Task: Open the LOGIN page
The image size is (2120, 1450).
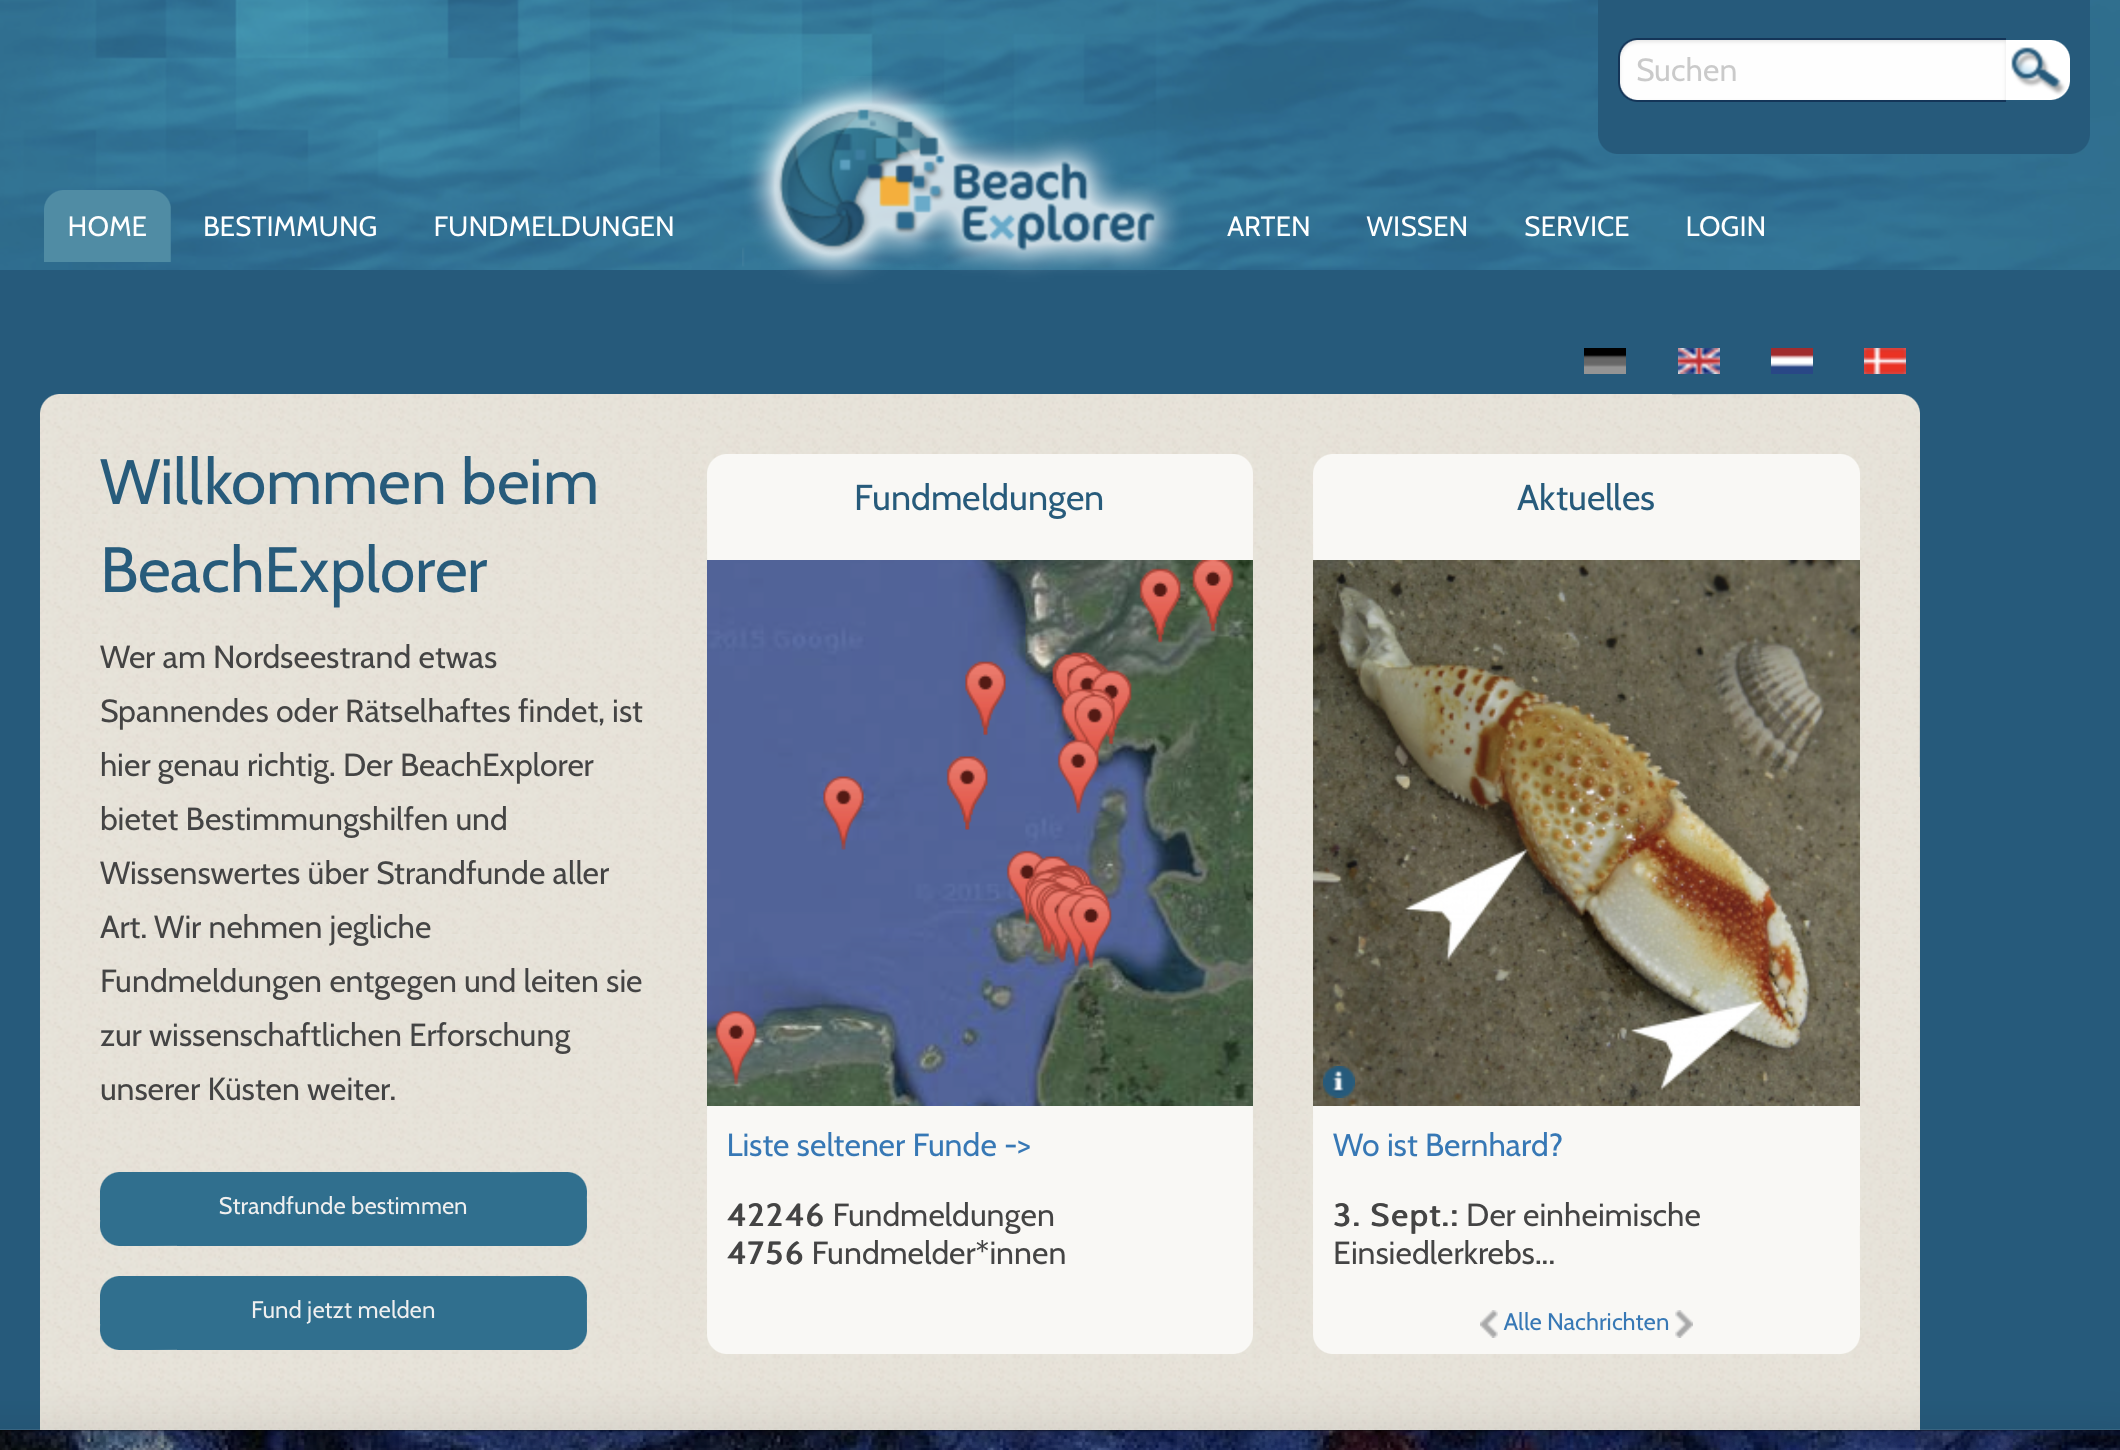Action: 1725,227
